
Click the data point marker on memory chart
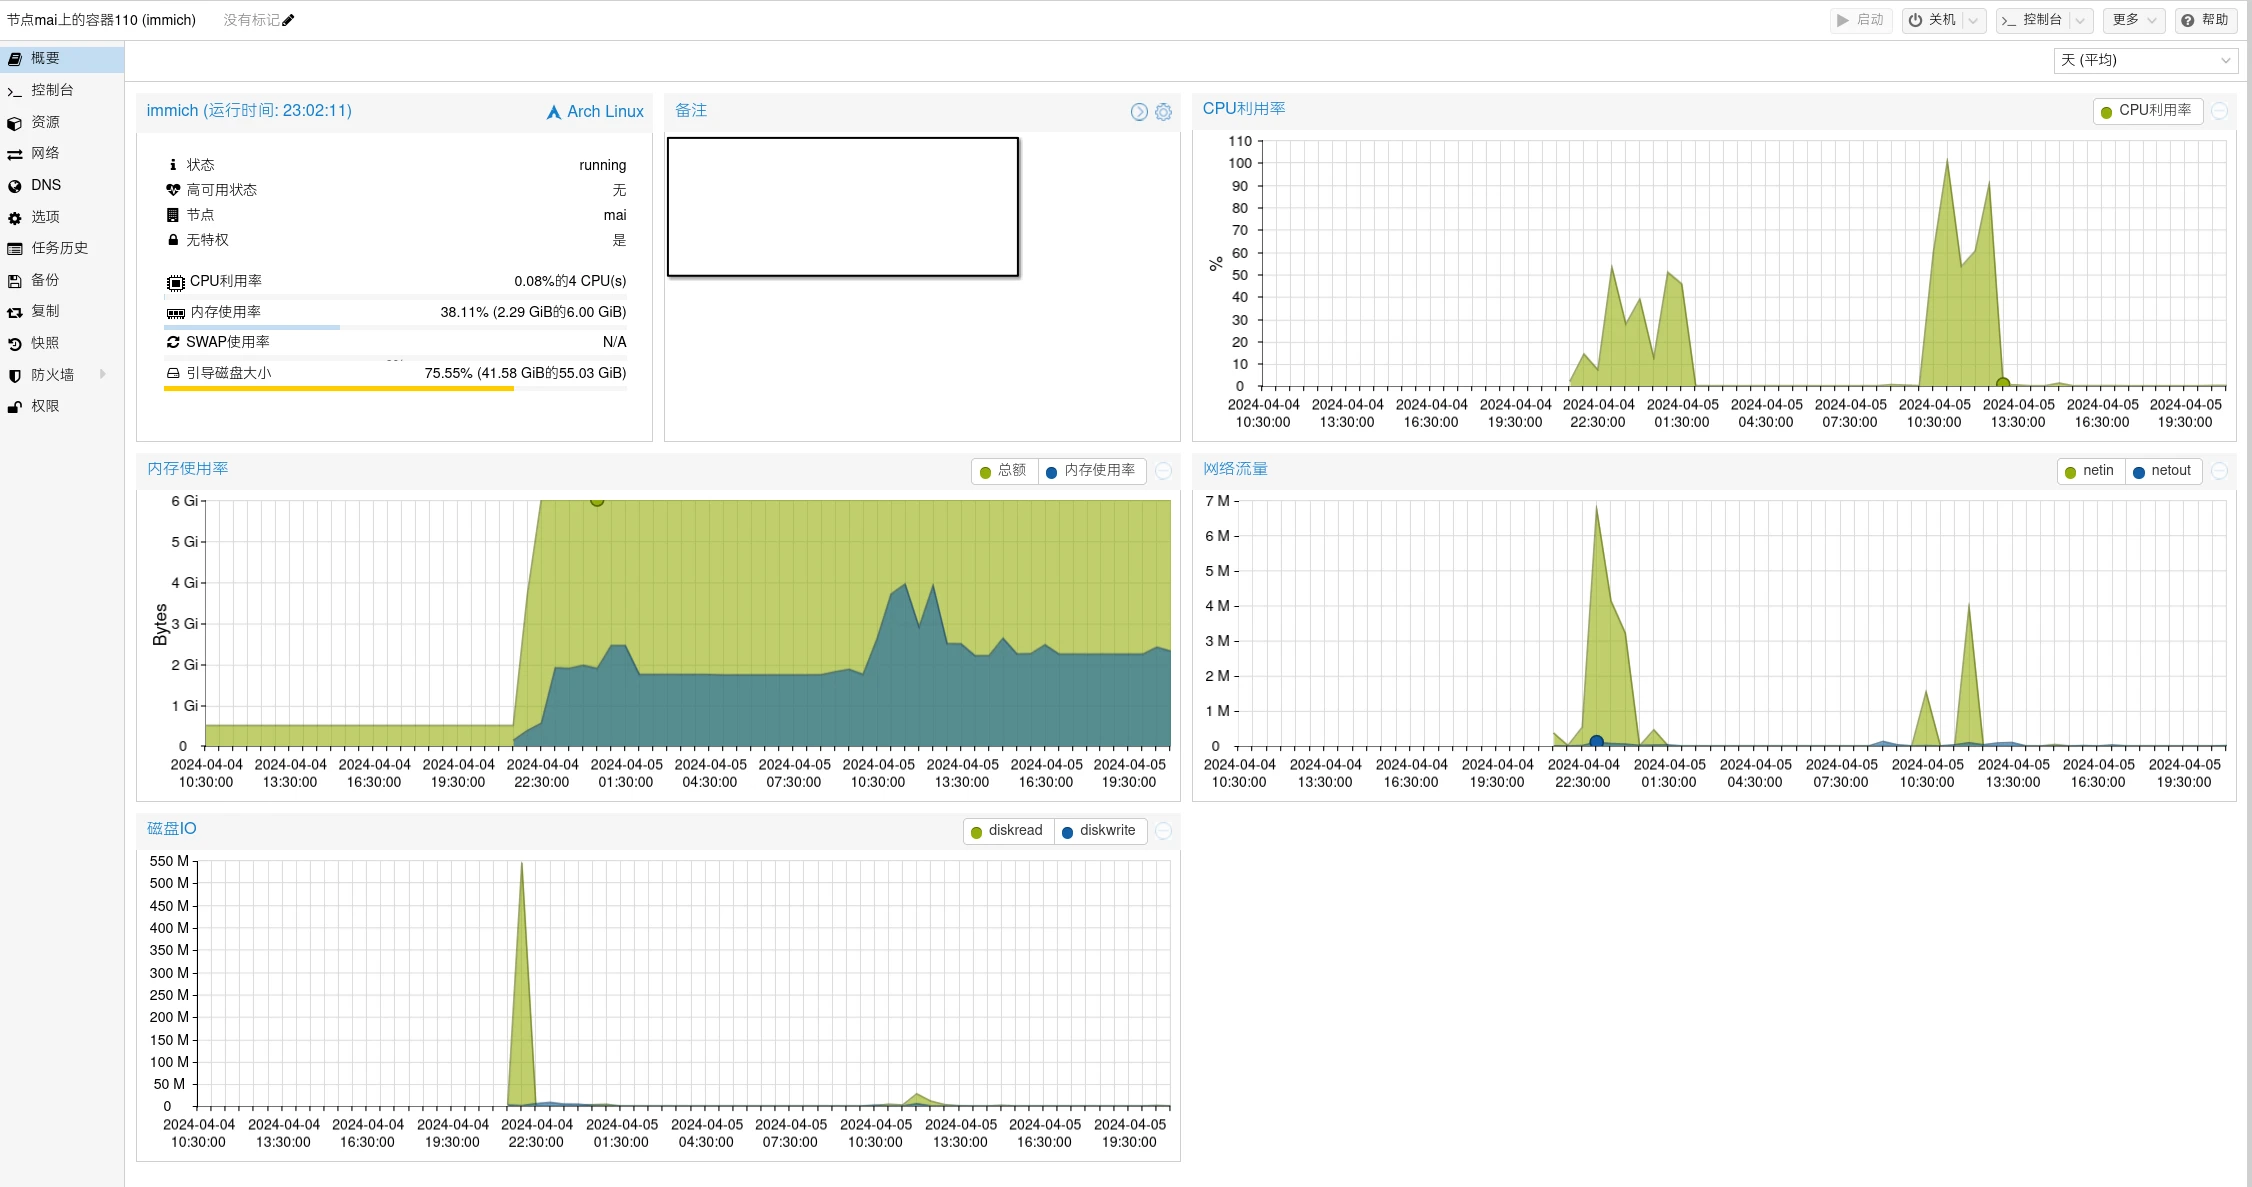597,501
